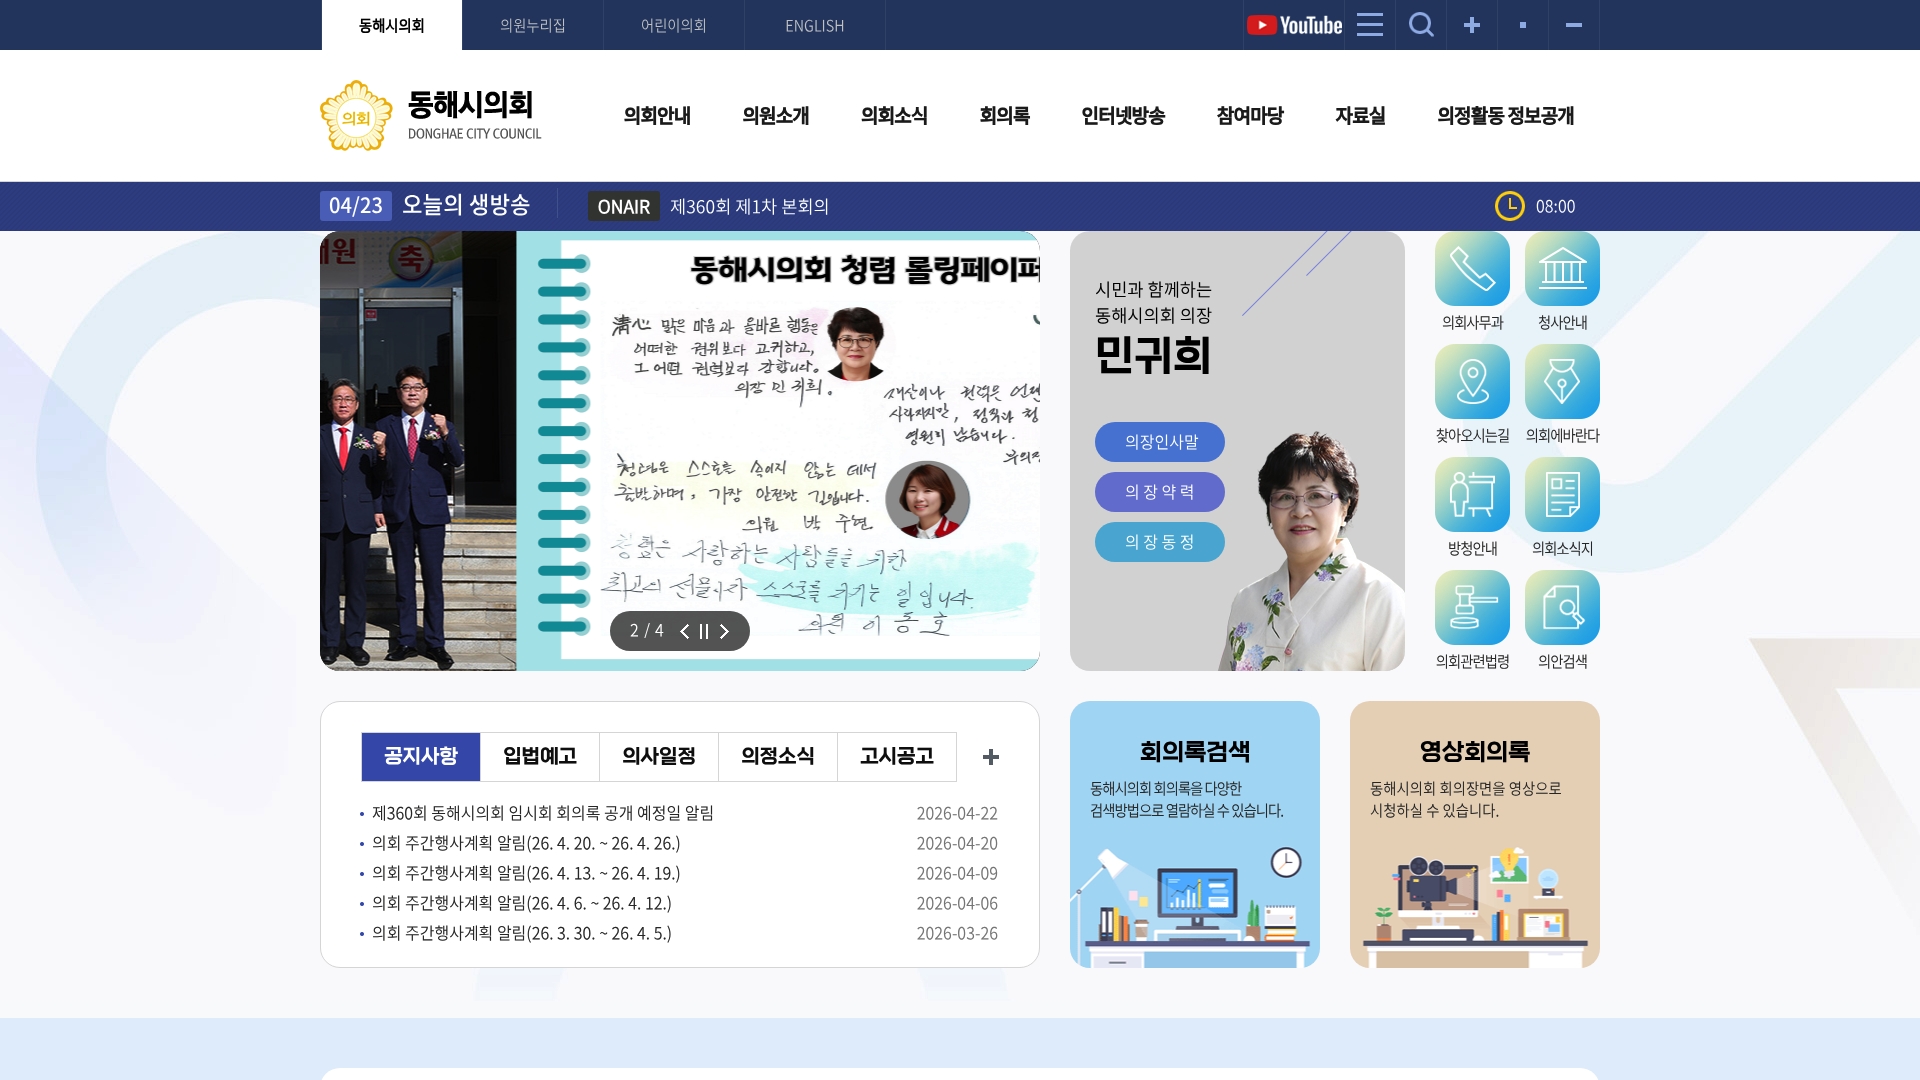Select the 의사일정 board tab
Viewport: 1920px width, 1080px height.
click(659, 757)
